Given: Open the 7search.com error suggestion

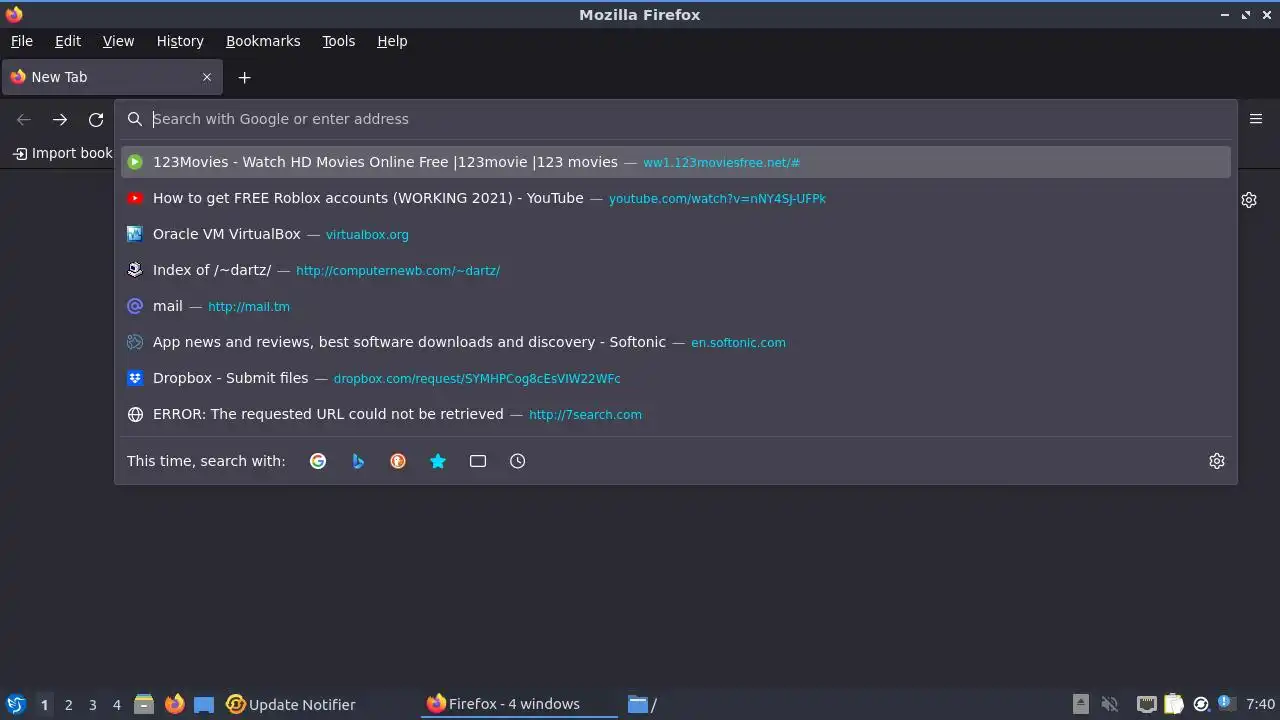Looking at the screenshot, I should pyautogui.click(x=676, y=414).
